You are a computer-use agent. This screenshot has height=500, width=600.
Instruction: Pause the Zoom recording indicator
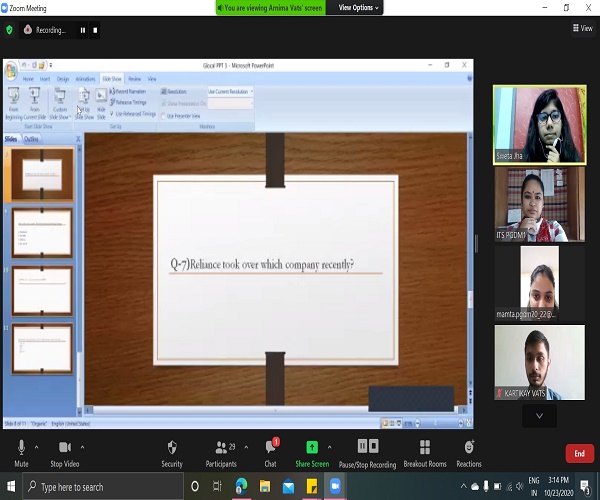(83, 30)
